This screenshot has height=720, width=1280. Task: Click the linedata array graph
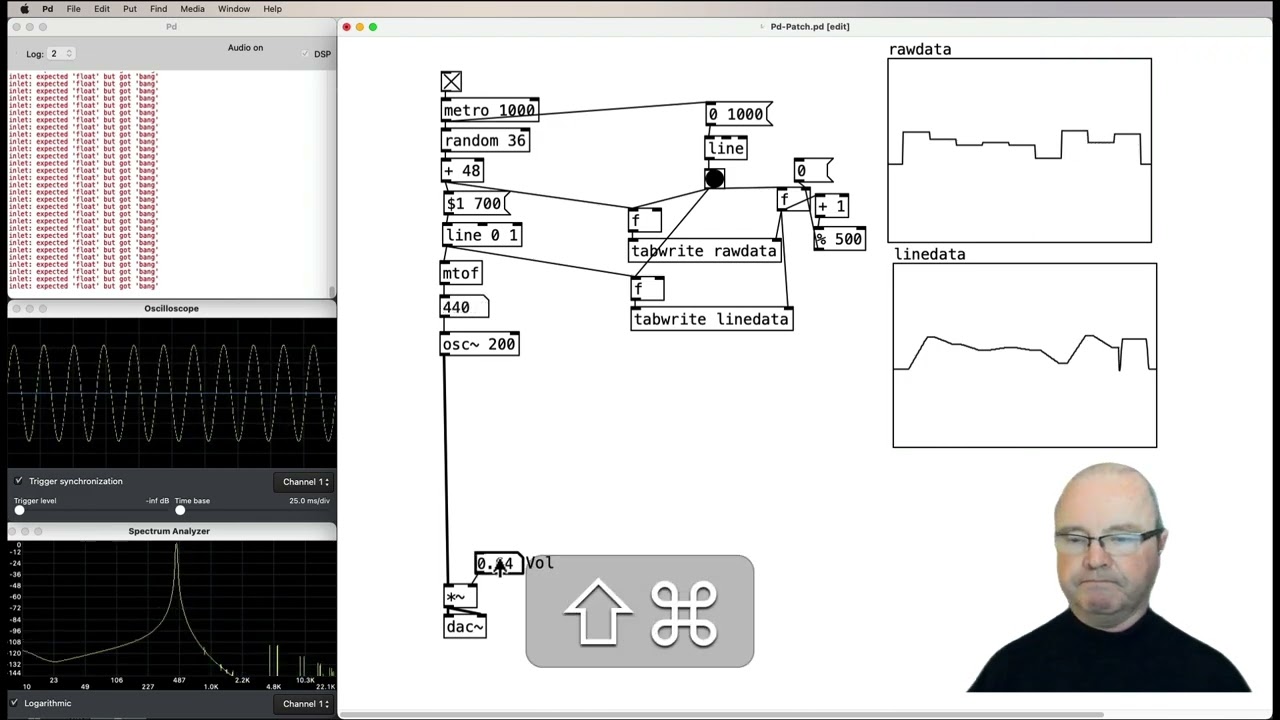point(1024,355)
